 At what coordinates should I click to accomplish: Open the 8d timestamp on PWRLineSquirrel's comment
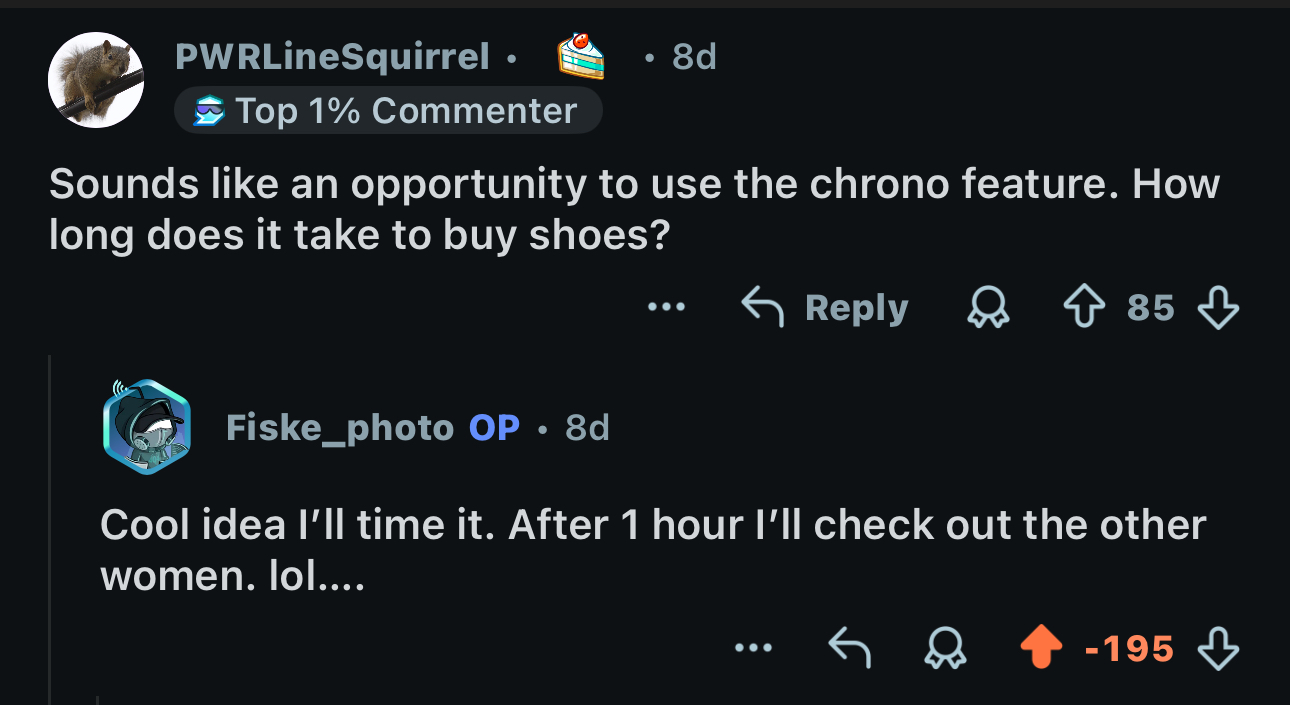point(694,57)
